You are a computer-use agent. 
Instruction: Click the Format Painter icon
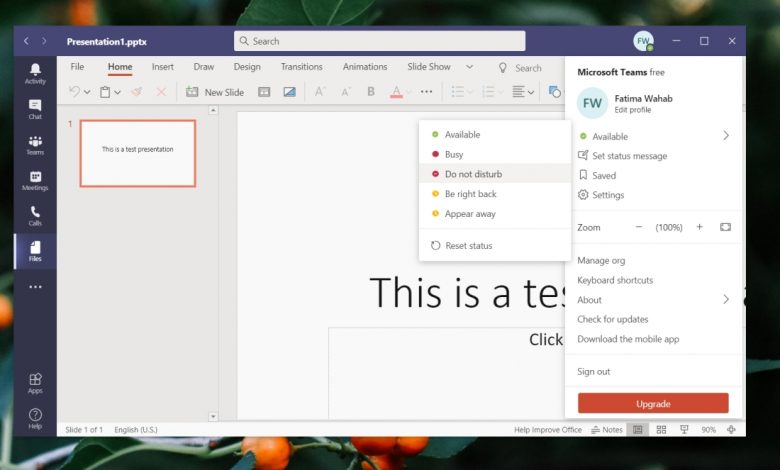tap(137, 92)
